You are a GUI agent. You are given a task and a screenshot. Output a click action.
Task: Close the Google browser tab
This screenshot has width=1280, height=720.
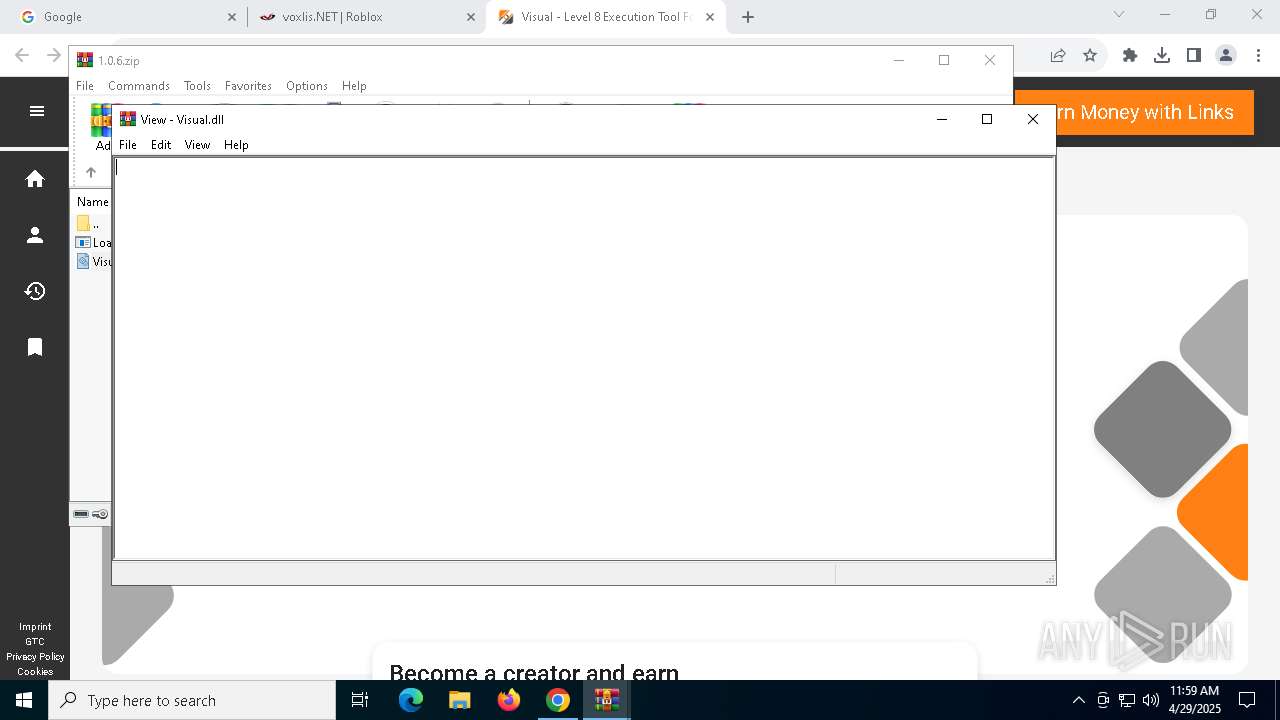tap(232, 17)
